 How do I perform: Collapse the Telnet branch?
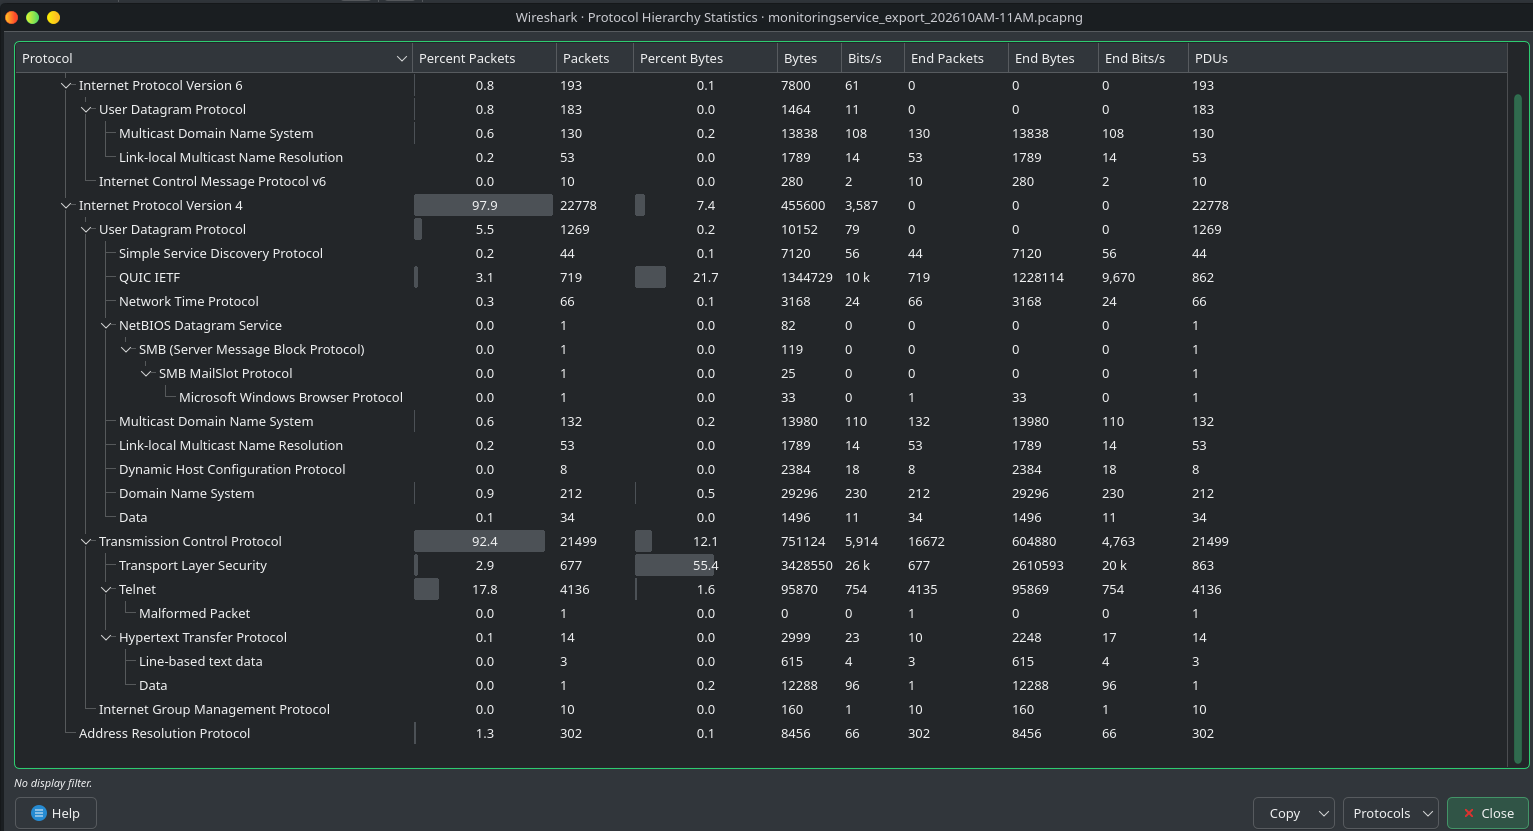(x=106, y=589)
